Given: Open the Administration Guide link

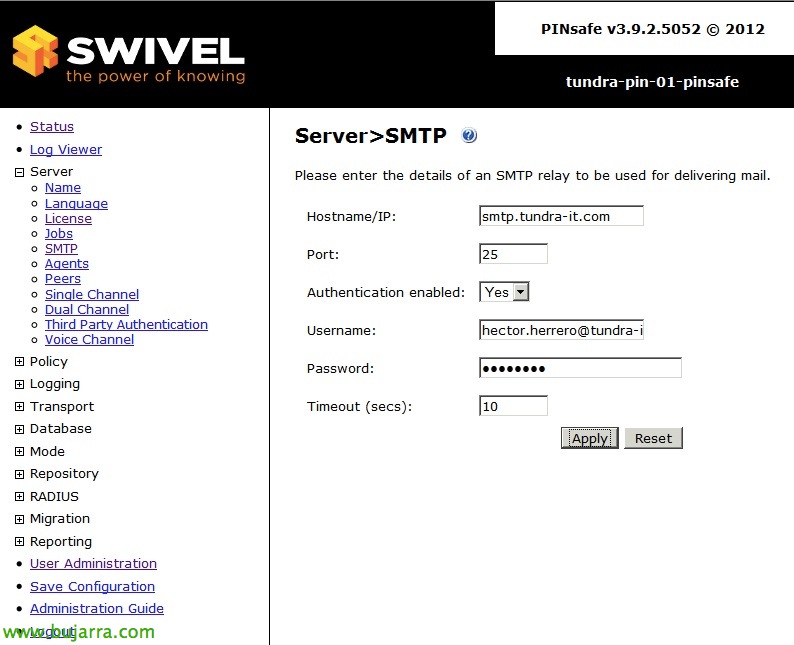Looking at the screenshot, I should click(97, 609).
